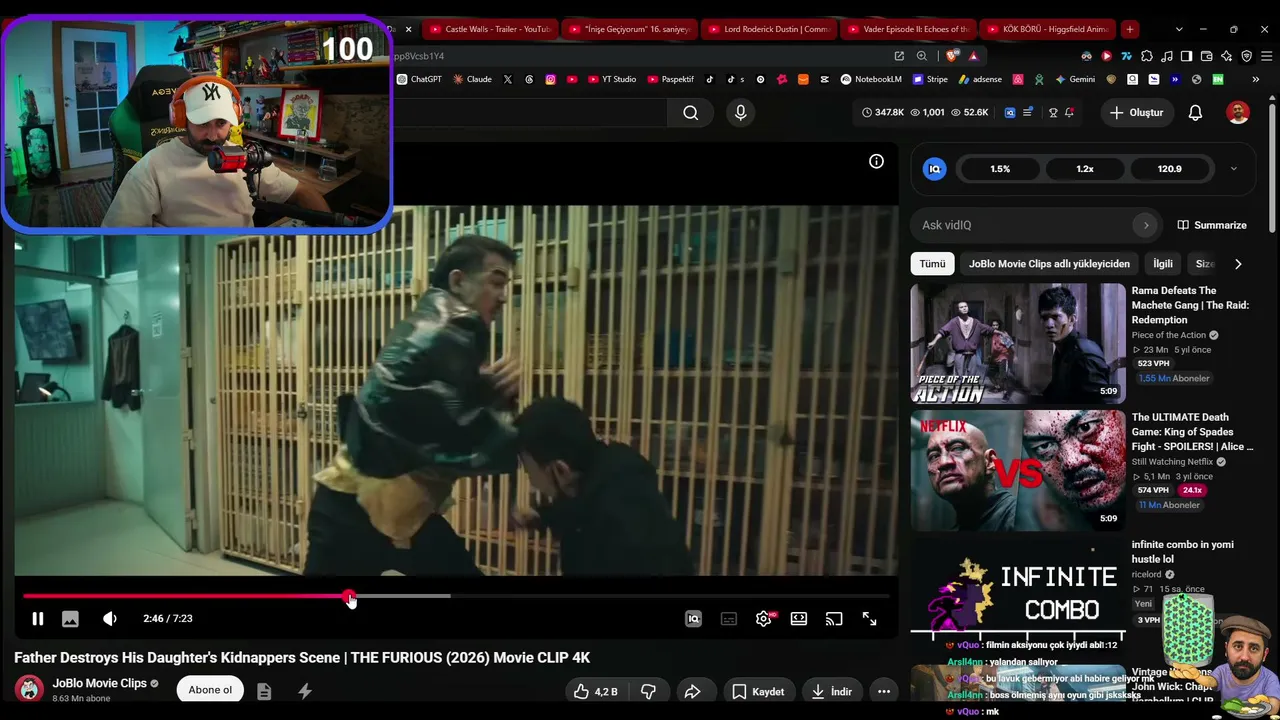Mute the video volume
Screen dimensions: 1280x720
110,619
